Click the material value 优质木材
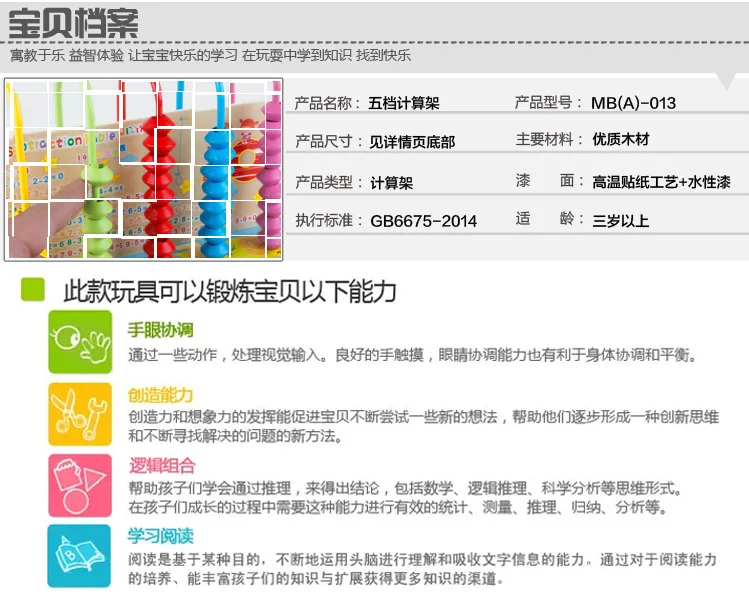The image size is (749, 597). coord(621,139)
